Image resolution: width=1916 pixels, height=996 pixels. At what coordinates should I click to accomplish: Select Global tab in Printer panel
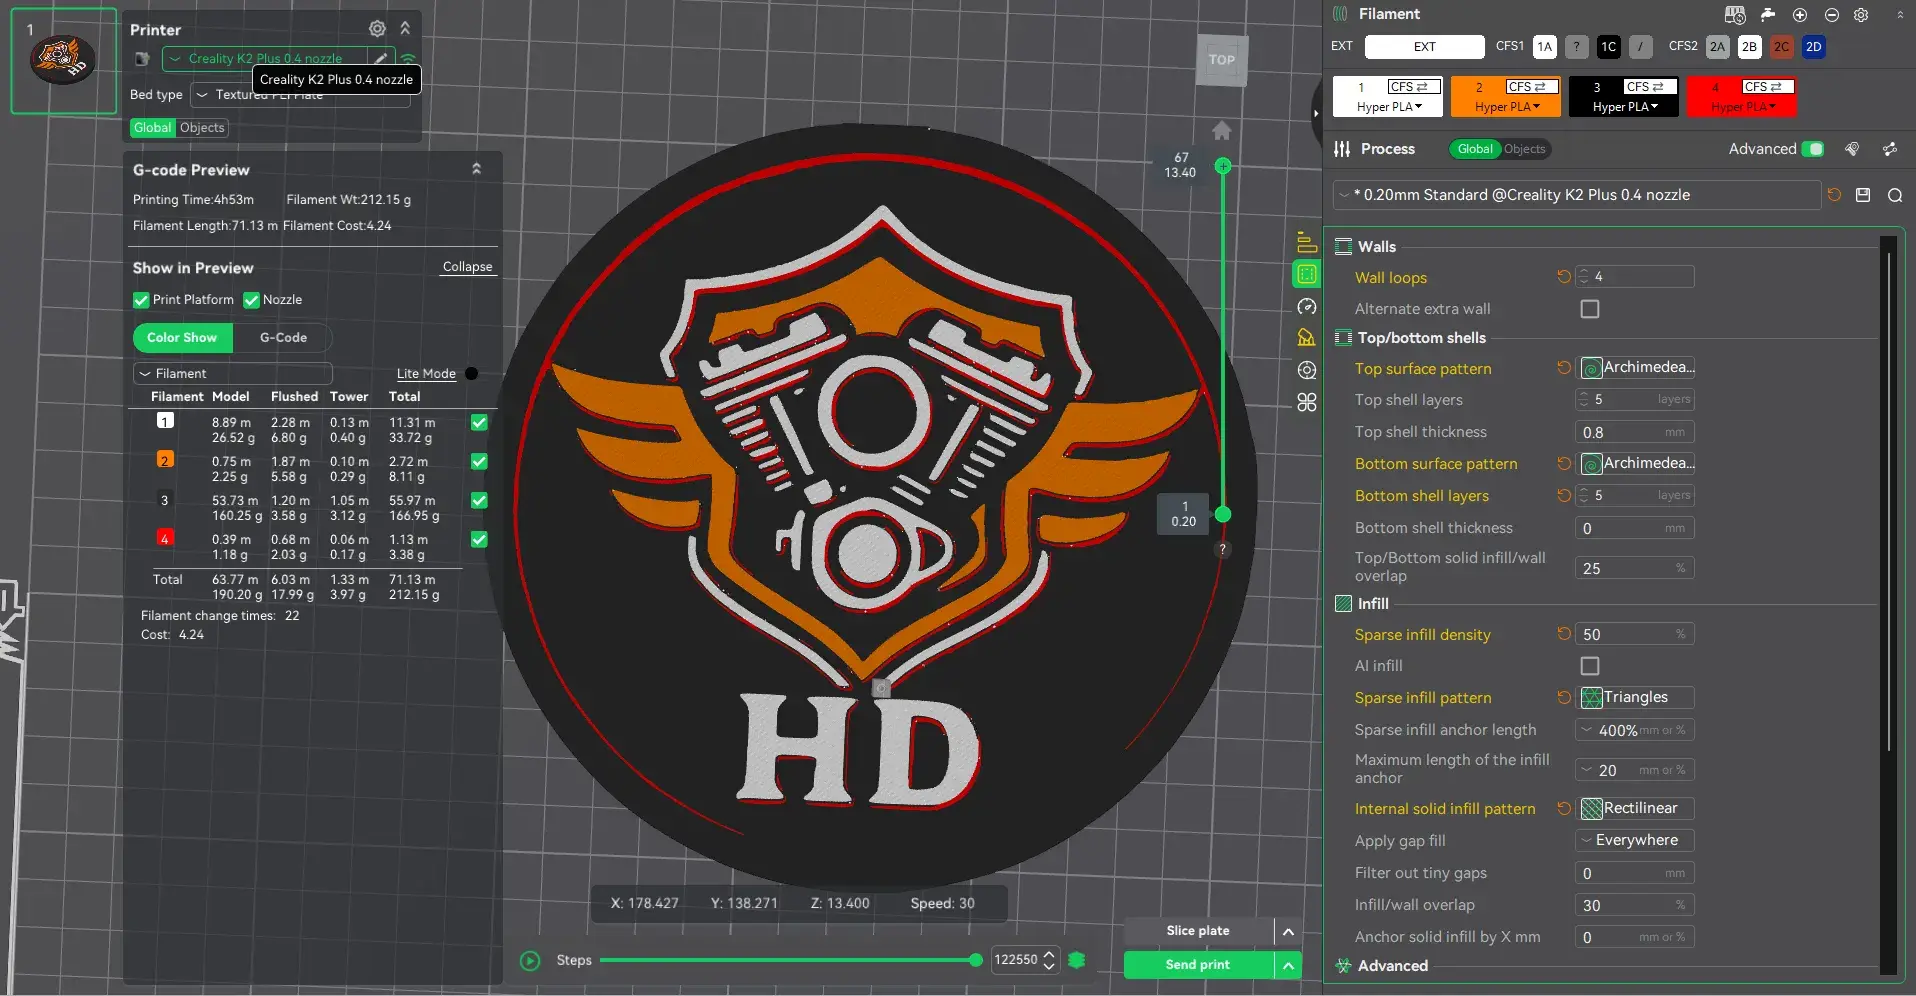[x=153, y=128]
